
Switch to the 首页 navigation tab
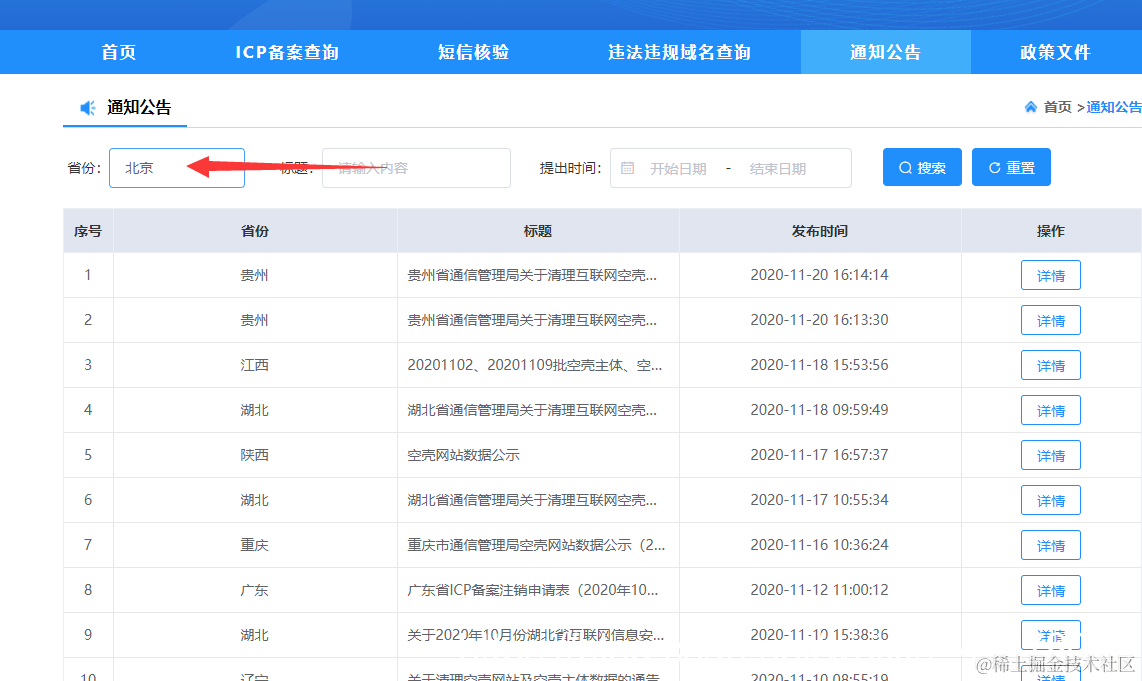pos(118,52)
